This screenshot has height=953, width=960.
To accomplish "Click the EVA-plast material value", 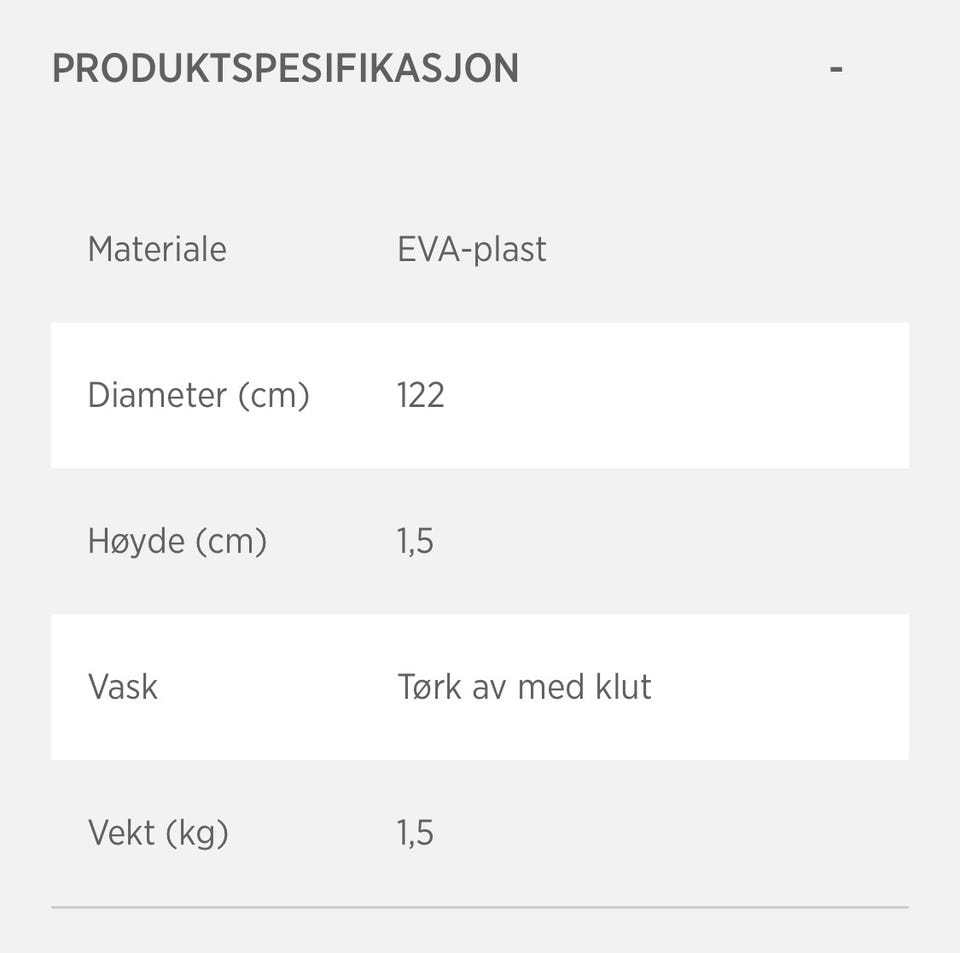I will tap(471, 249).
